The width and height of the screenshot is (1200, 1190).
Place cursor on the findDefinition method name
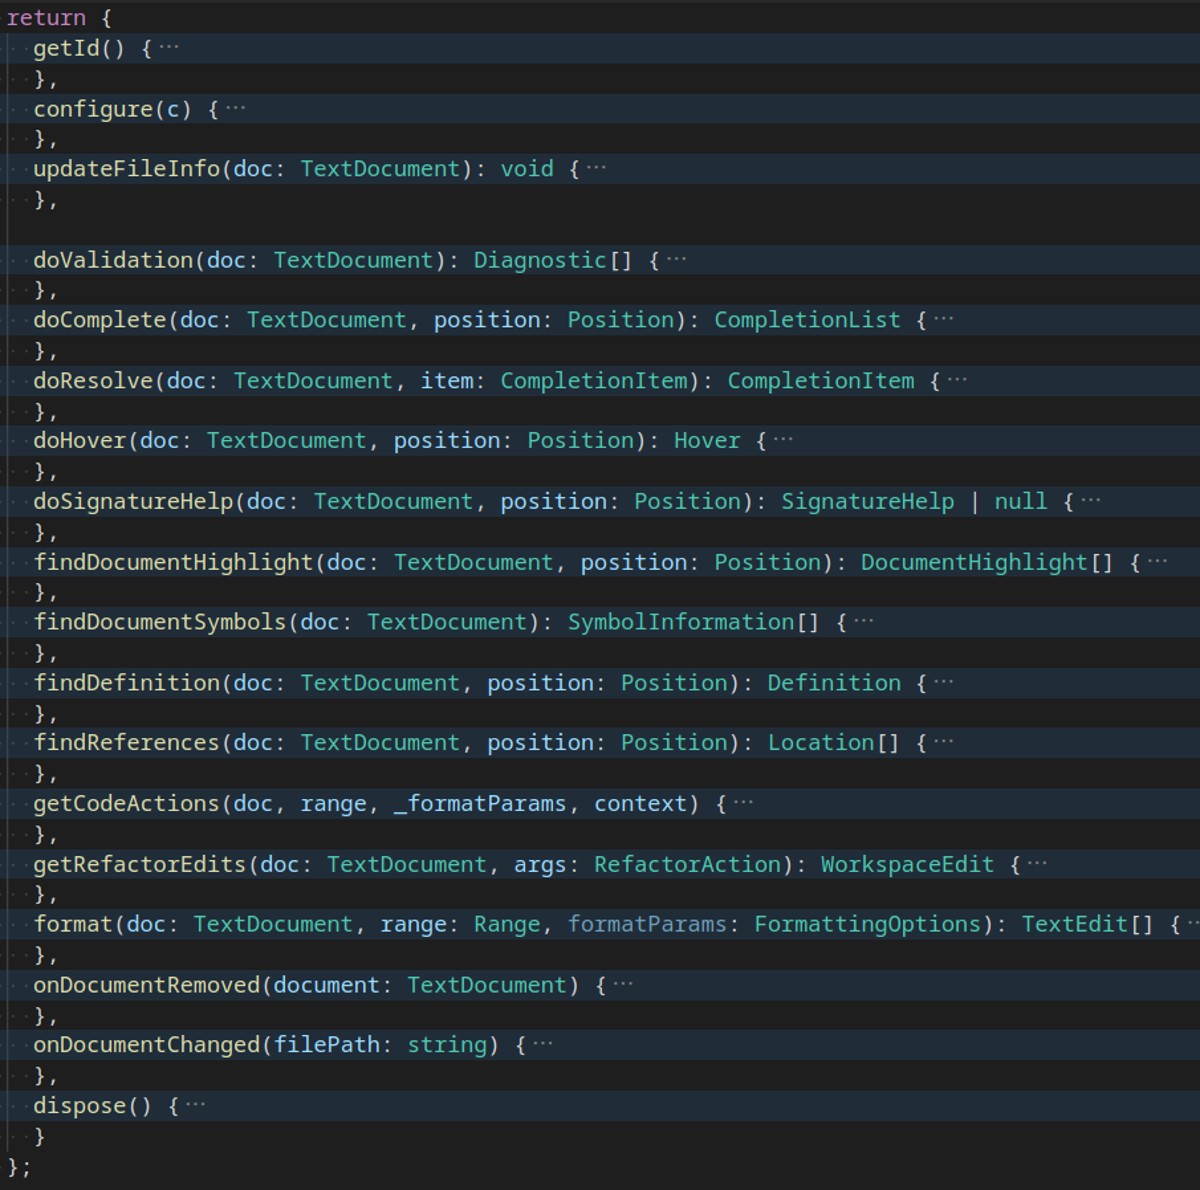coord(126,683)
